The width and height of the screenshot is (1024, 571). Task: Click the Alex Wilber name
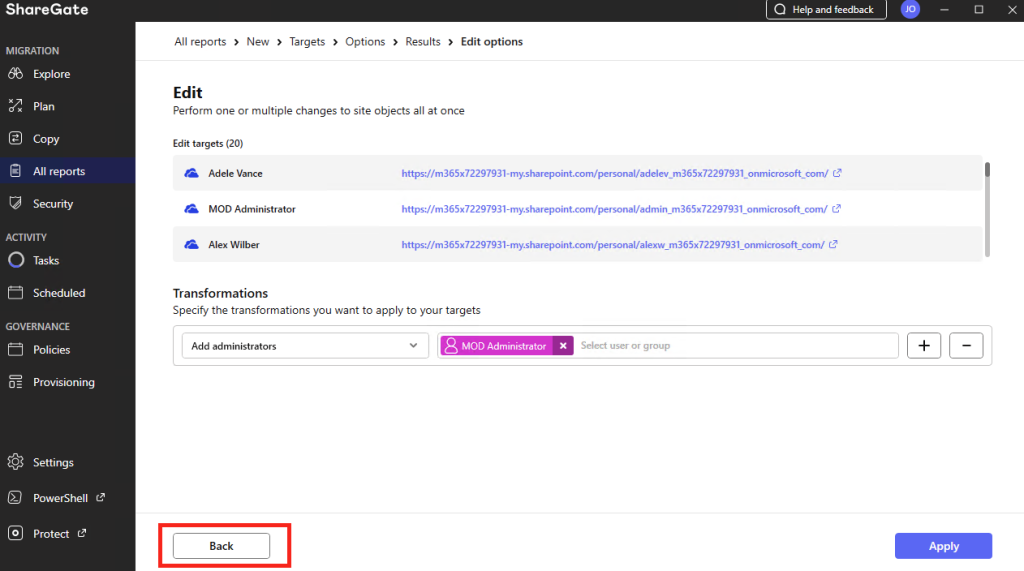pyautogui.click(x=234, y=244)
